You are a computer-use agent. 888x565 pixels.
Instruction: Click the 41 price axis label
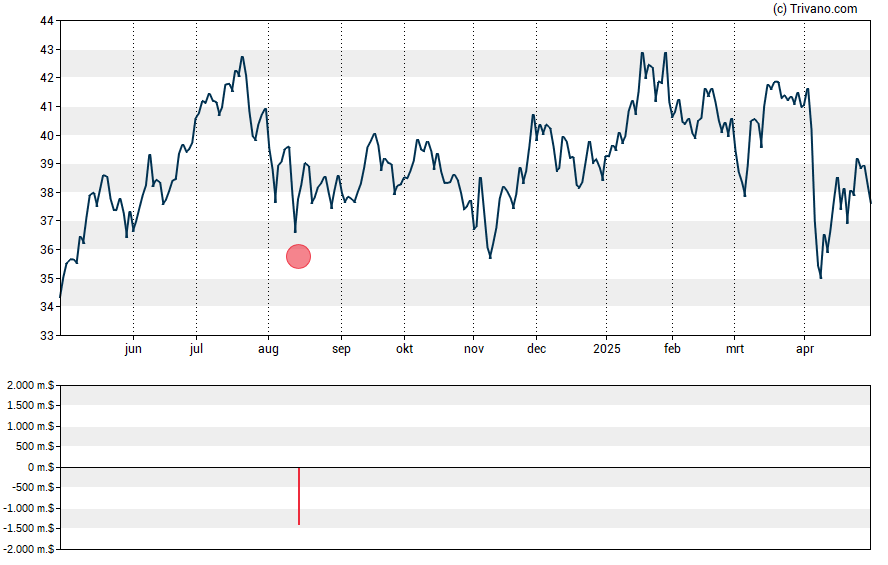tap(47, 107)
